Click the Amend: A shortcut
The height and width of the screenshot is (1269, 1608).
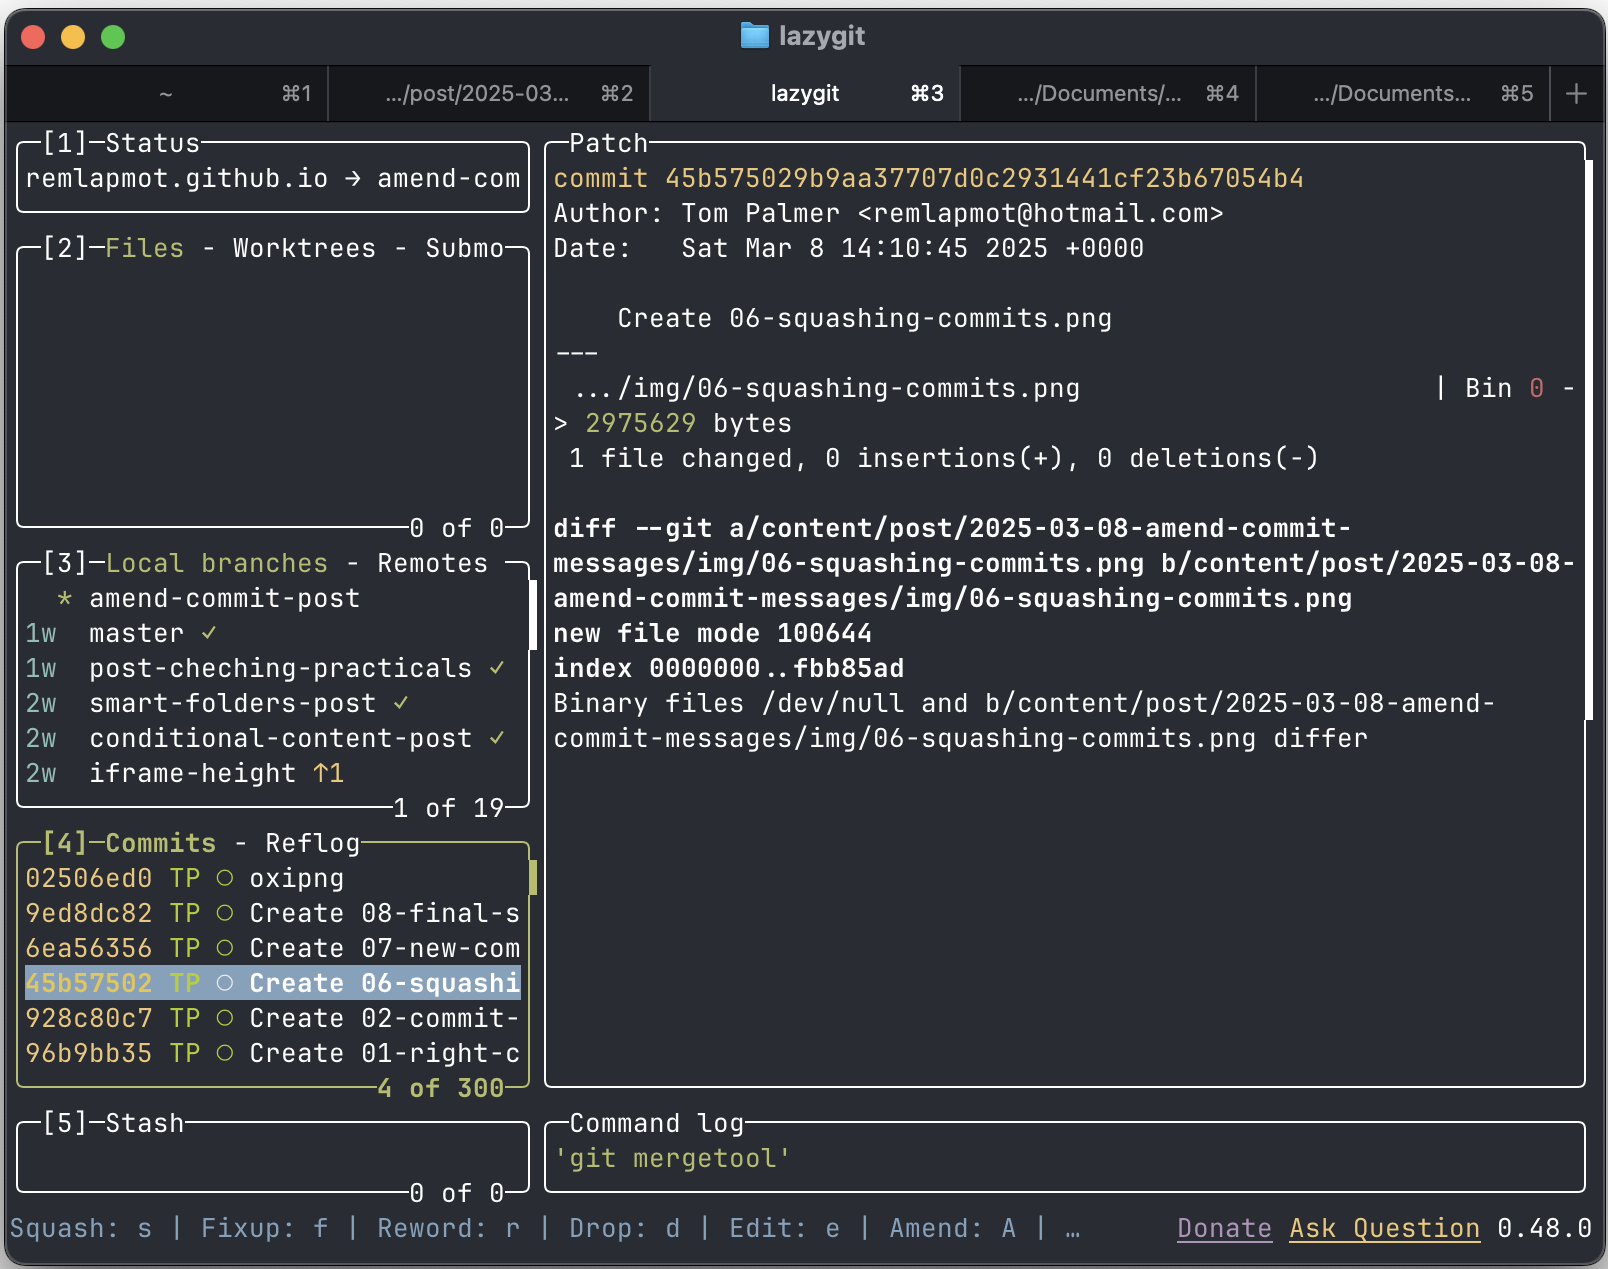pos(953,1228)
